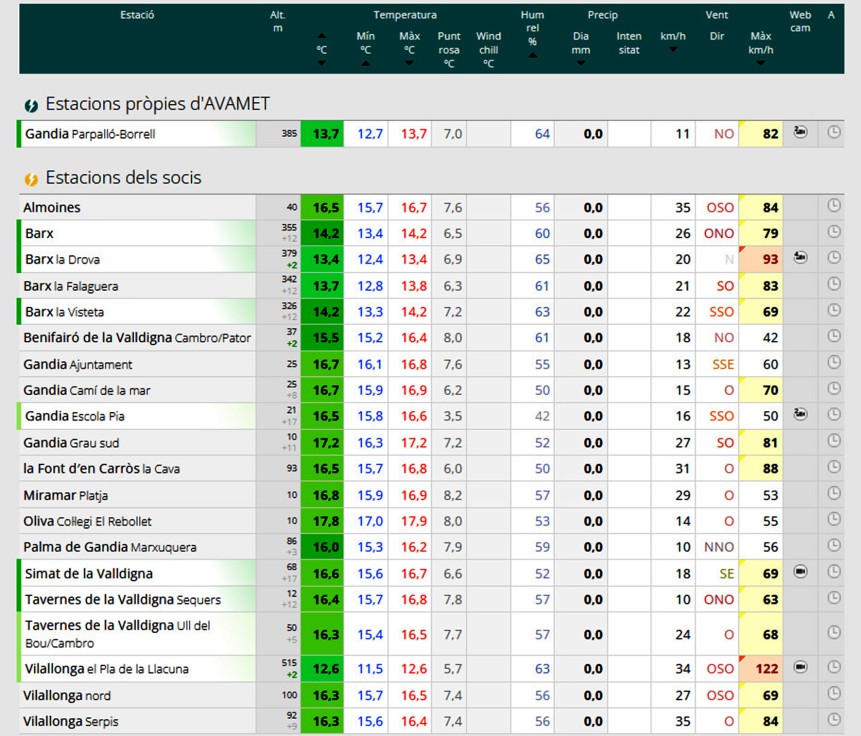This screenshot has height=736, width=861.
Task: Open webcam for Simat de la Valldigna
Action: [801, 572]
